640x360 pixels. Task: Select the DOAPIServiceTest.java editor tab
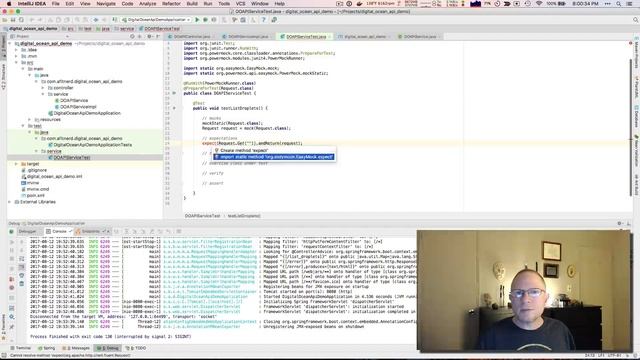coord(305,36)
